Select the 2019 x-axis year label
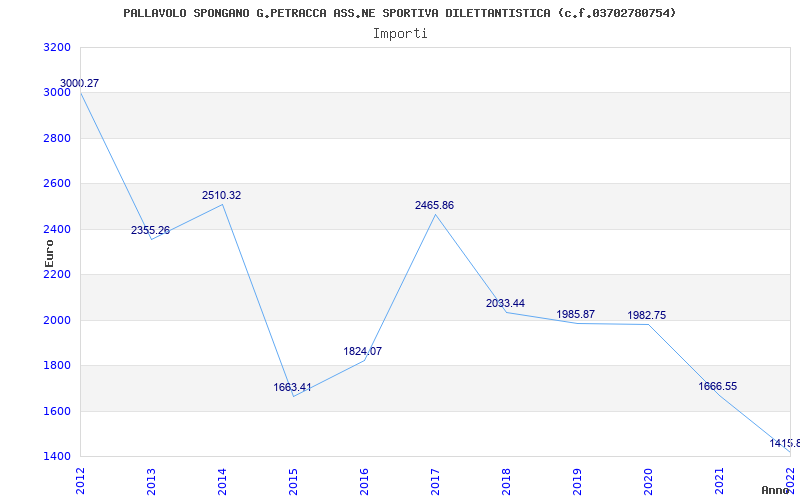The width and height of the screenshot is (800, 500). coord(577,480)
